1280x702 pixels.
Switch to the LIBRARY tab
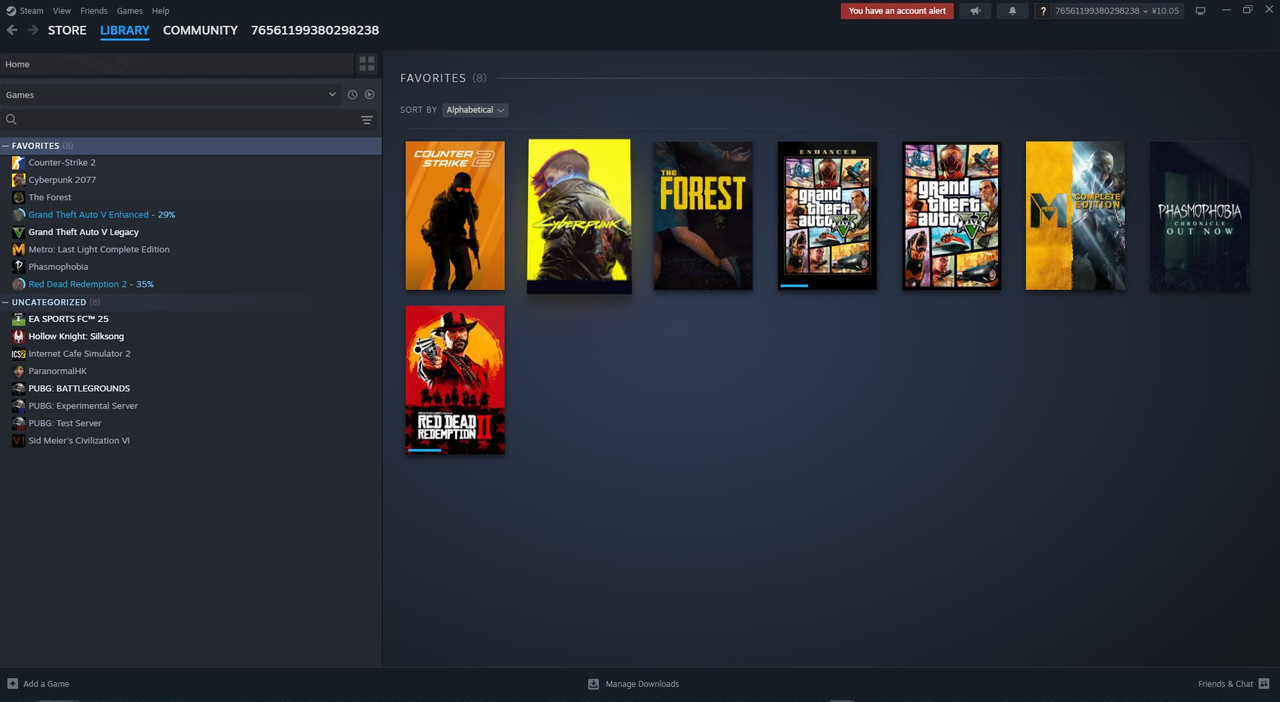(x=125, y=30)
